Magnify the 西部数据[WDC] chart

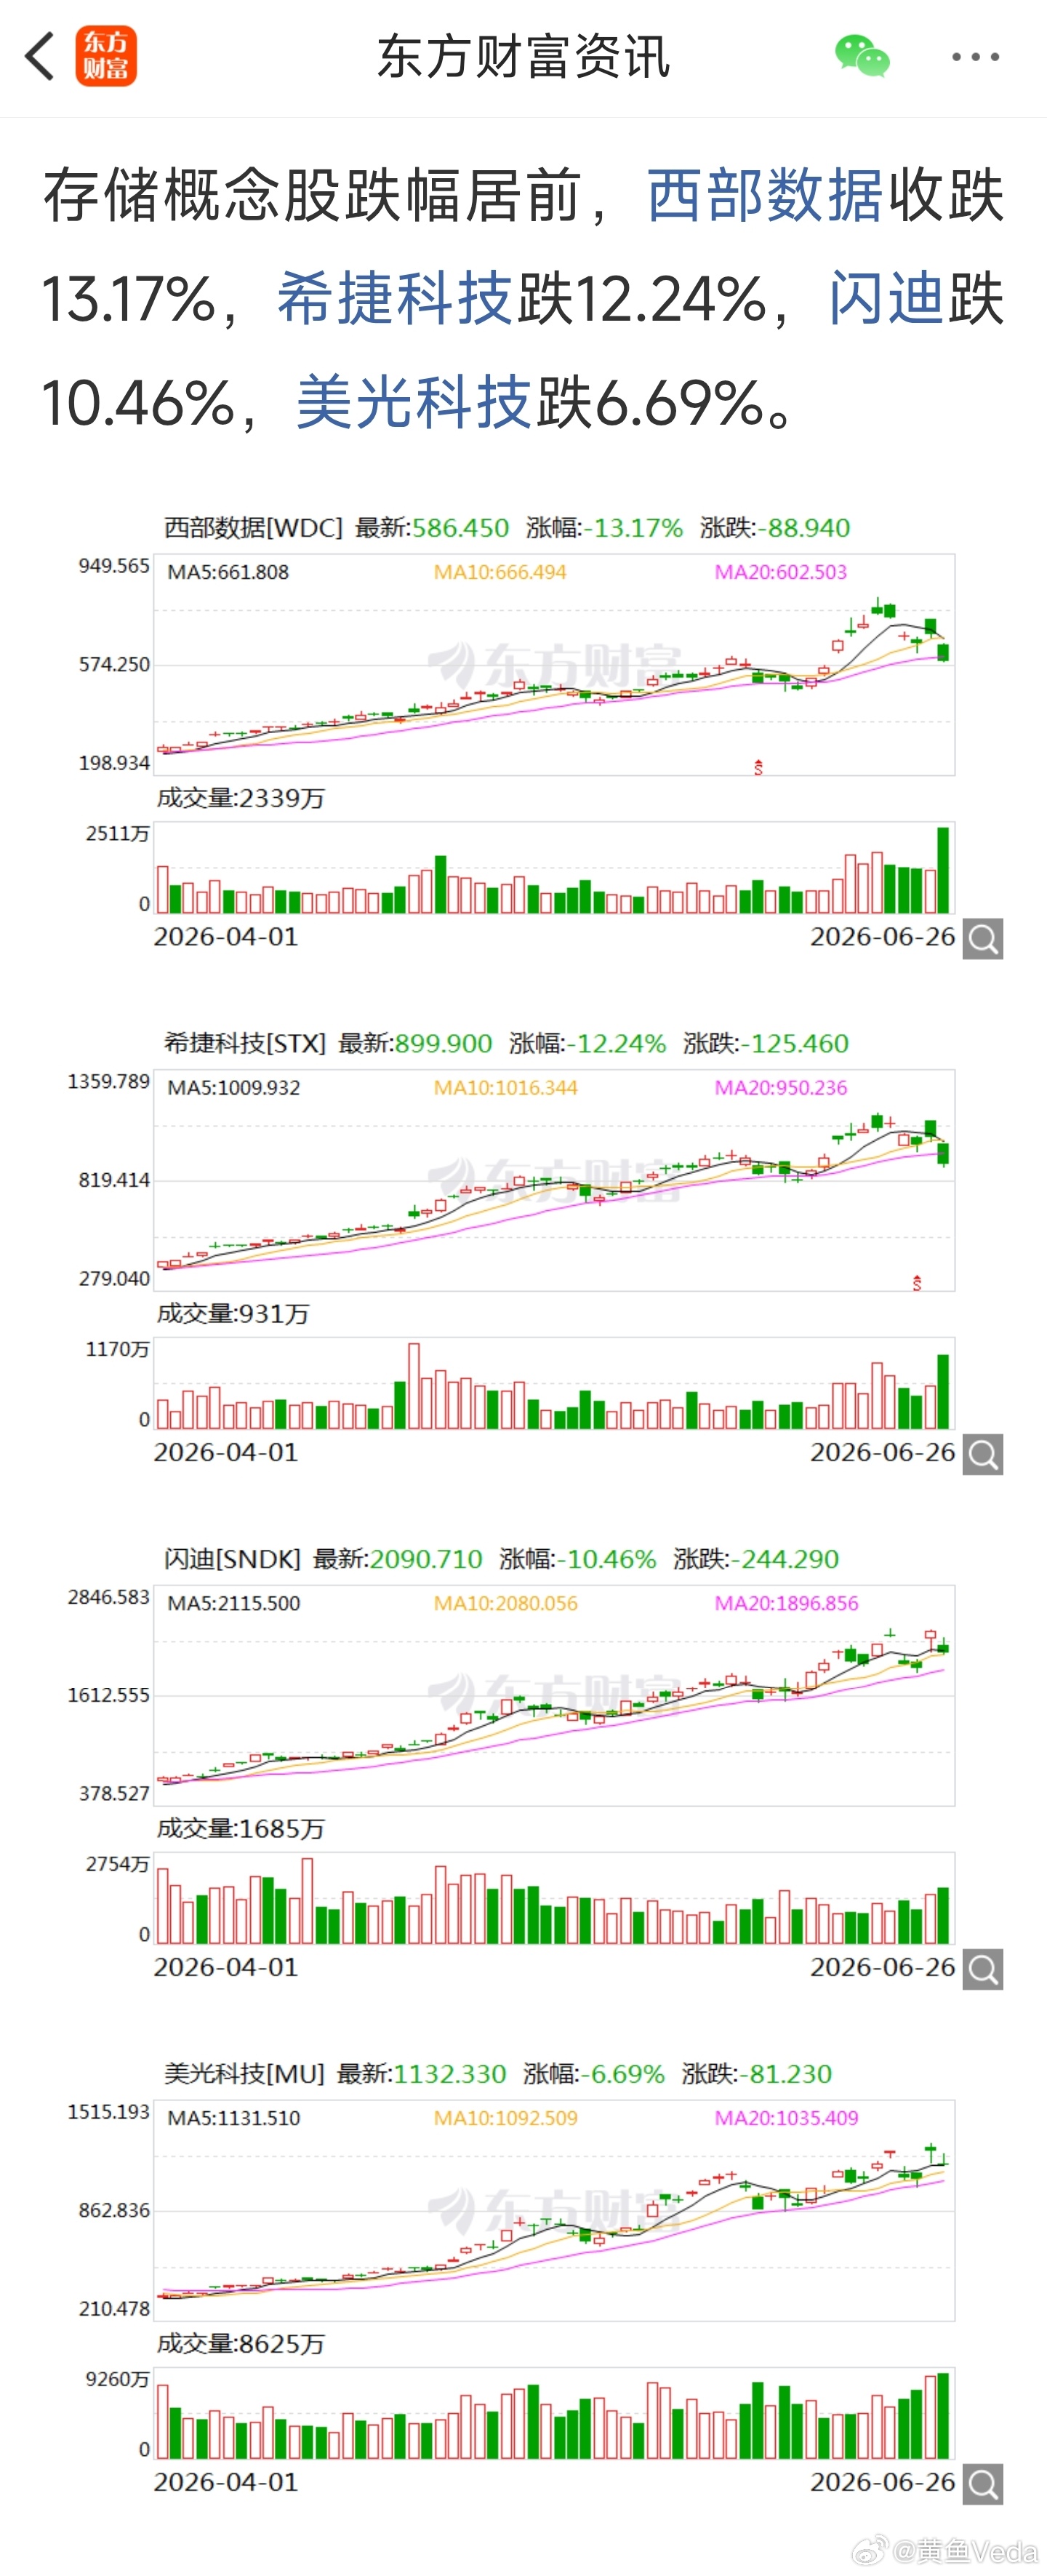(983, 939)
